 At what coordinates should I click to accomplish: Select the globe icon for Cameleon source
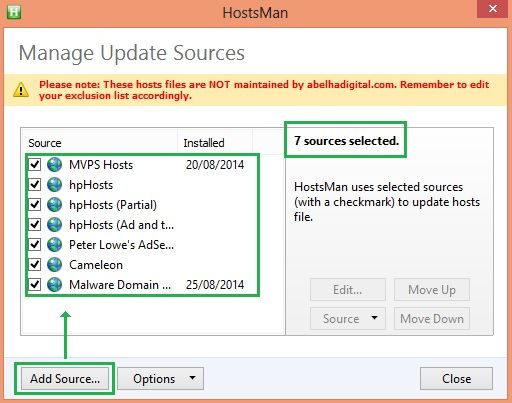click(54, 265)
